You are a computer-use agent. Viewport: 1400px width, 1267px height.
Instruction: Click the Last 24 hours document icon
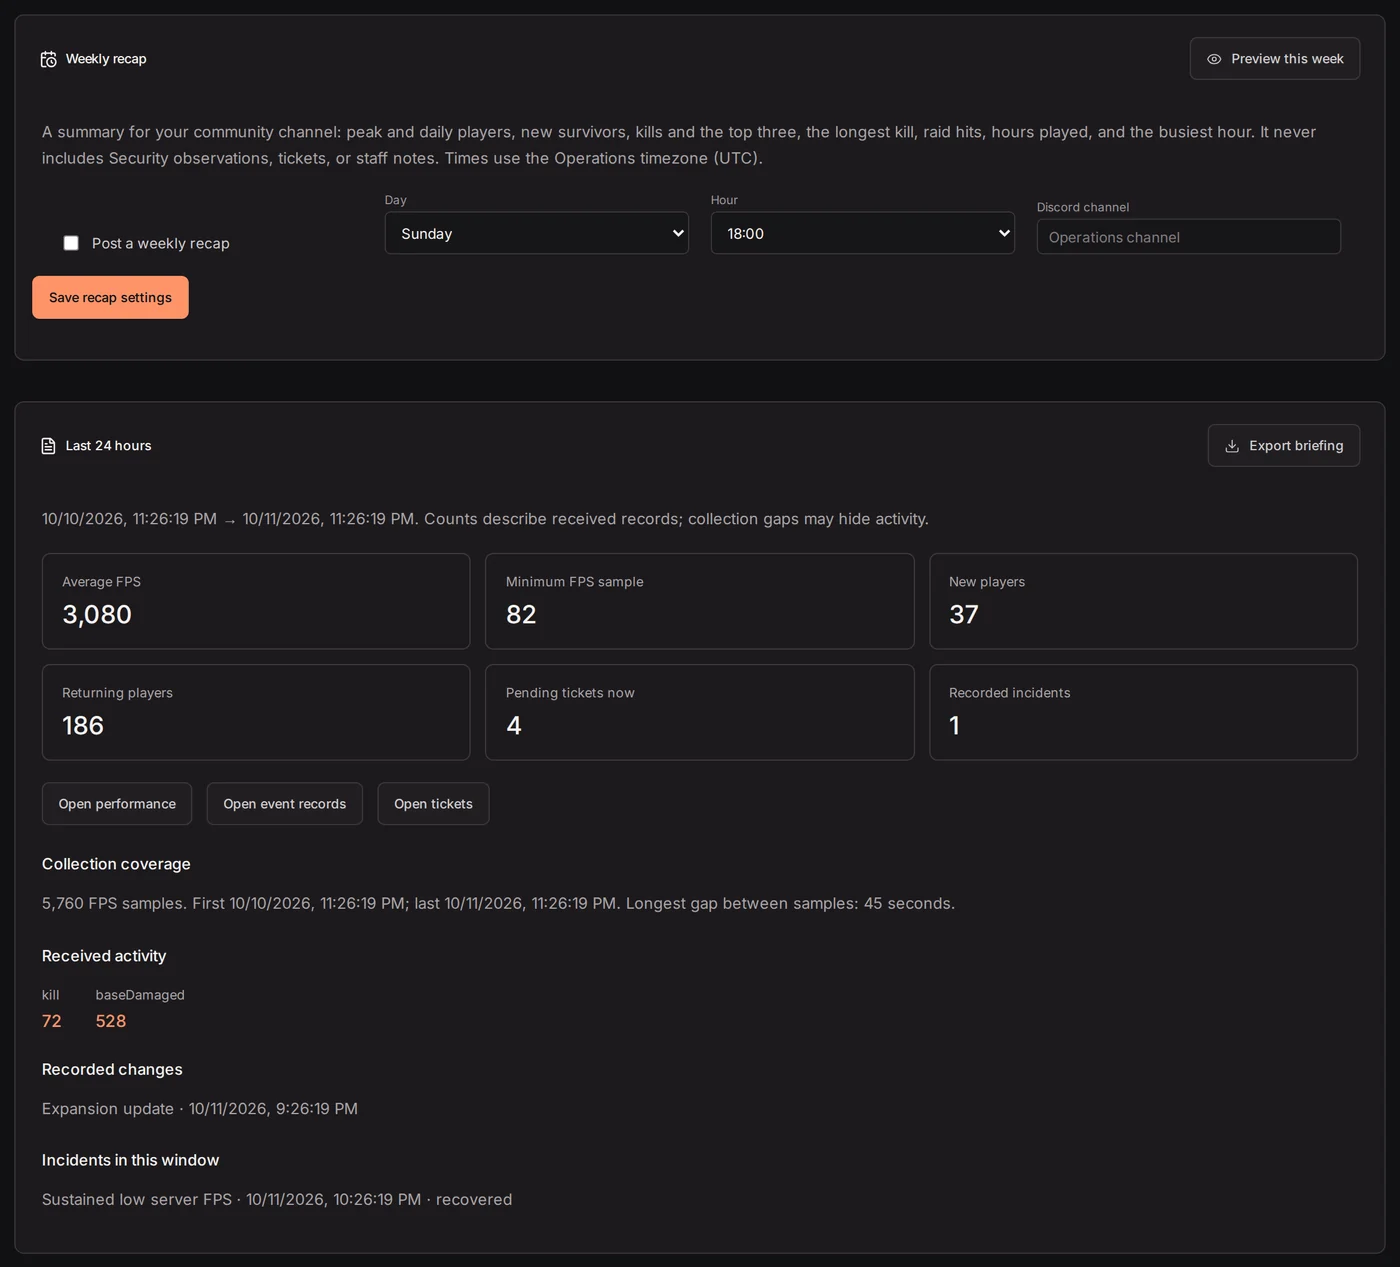[x=48, y=446]
